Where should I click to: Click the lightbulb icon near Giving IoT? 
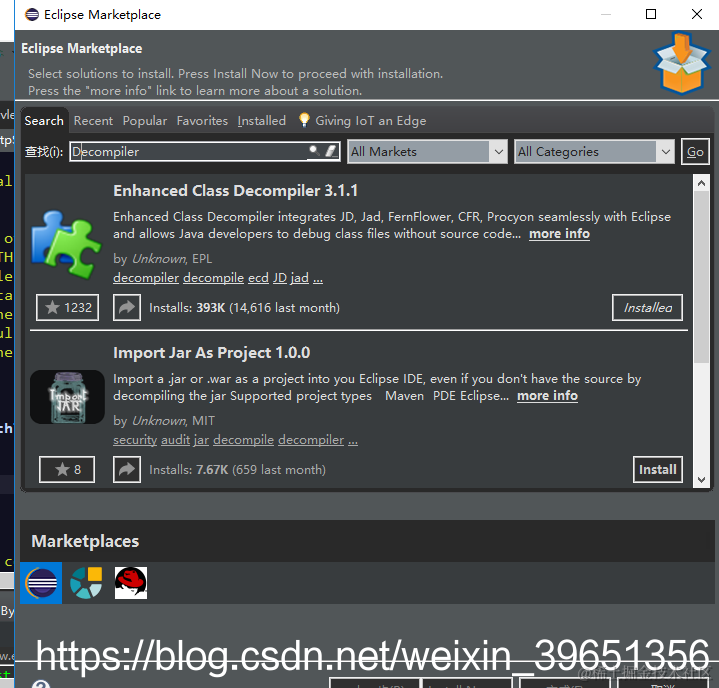point(304,120)
